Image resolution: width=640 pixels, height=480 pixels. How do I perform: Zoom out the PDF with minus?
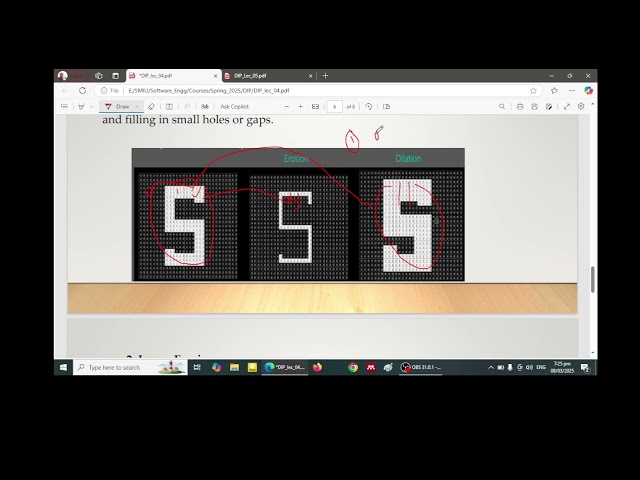coord(287,107)
